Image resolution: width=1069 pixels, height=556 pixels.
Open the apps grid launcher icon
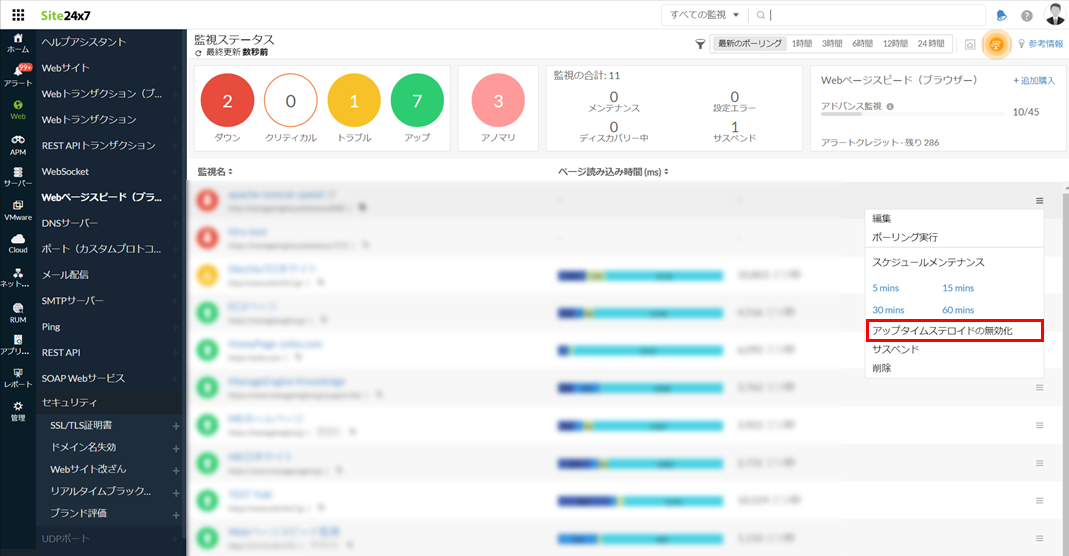pyautogui.click(x=18, y=15)
